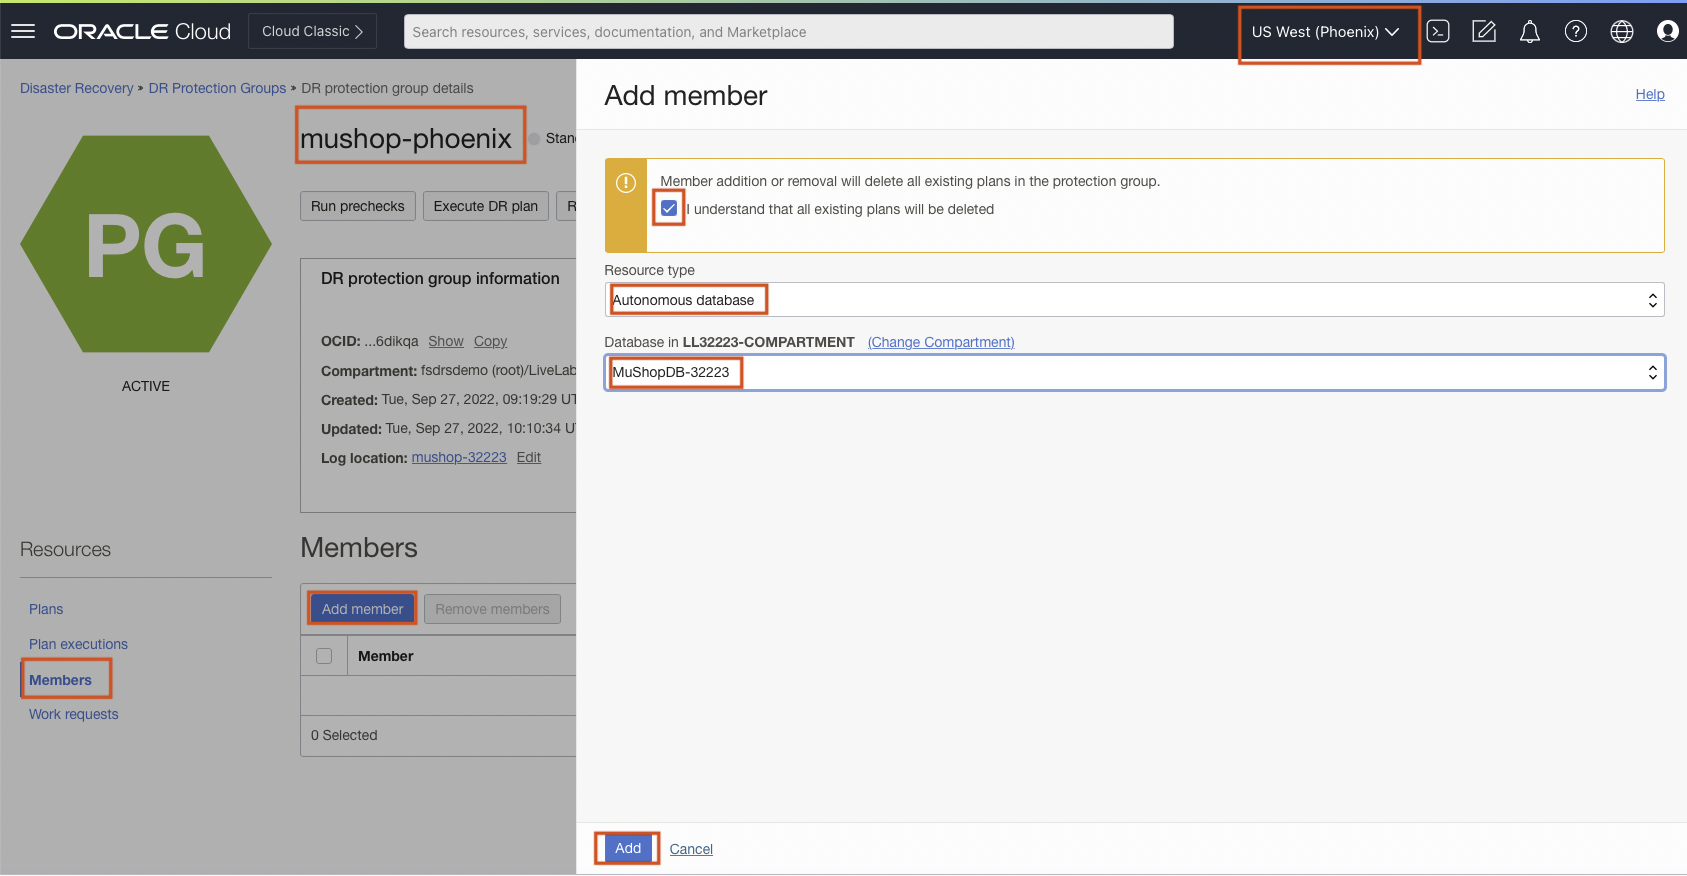Open the language globe icon
The image size is (1687, 876).
[x=1621, y=32]
